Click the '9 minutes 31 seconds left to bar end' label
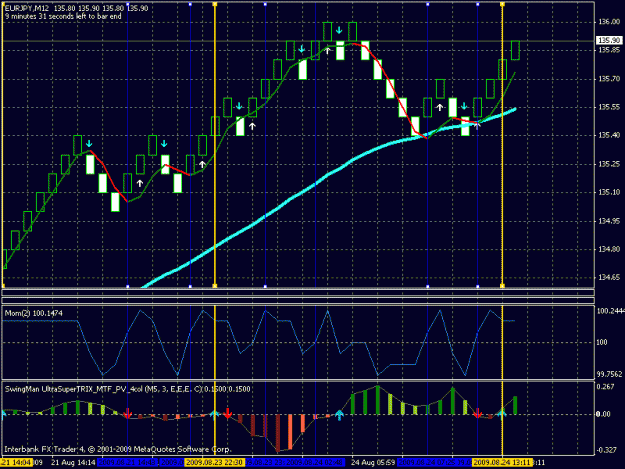 point(63,16)
